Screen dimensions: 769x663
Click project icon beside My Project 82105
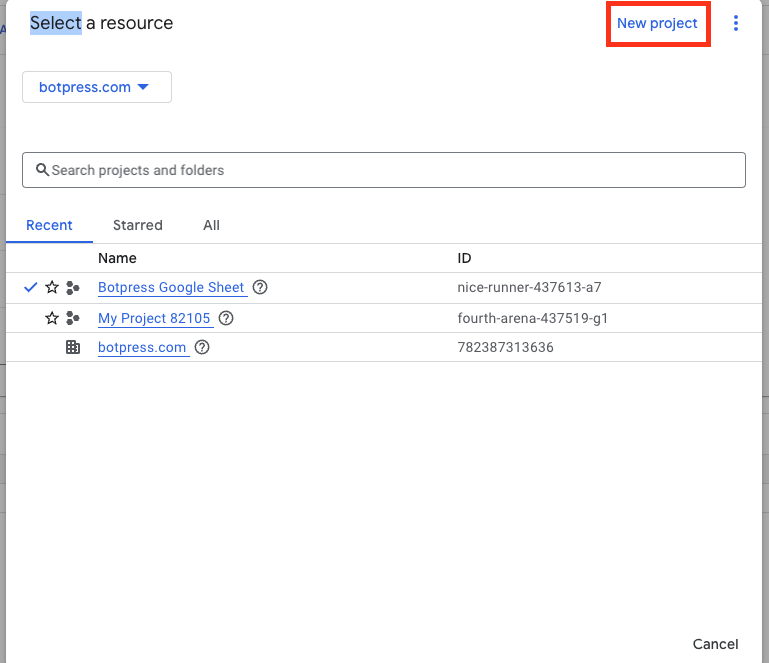(73, 318)
